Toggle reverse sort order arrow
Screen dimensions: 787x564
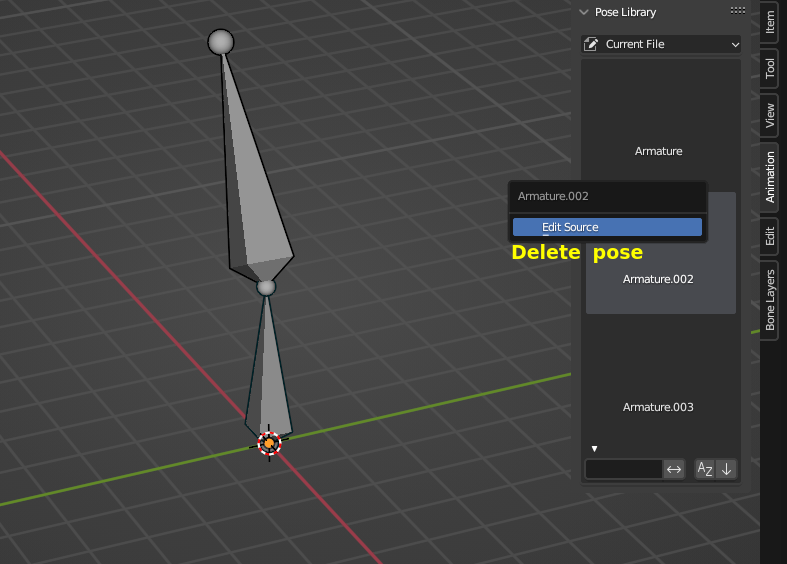726,469
